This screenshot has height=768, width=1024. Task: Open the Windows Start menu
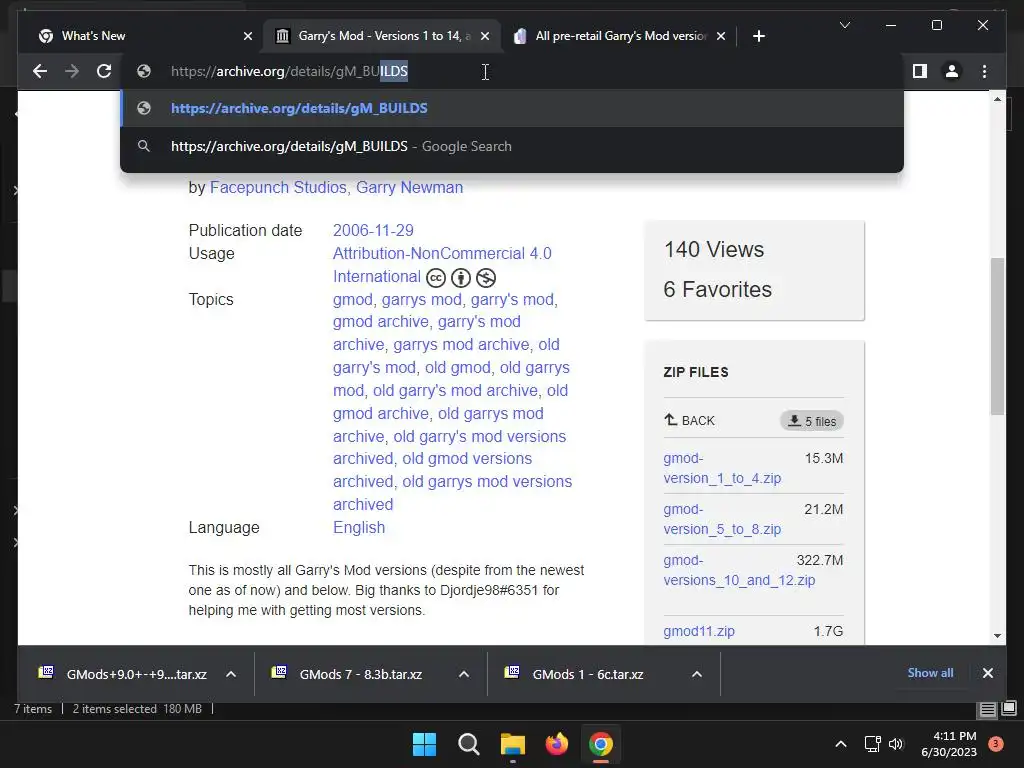pyautogui.click(x=424, y=744)
